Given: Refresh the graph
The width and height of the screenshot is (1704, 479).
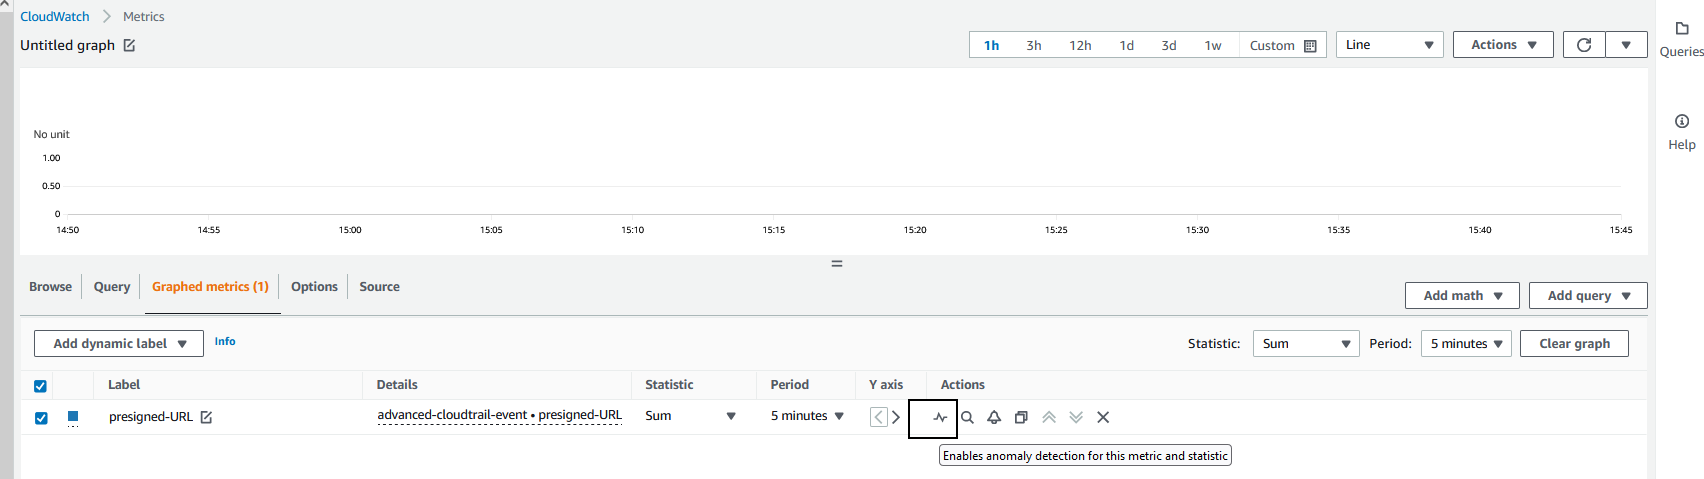Looking at the screenshot, I should (1584, 45).
